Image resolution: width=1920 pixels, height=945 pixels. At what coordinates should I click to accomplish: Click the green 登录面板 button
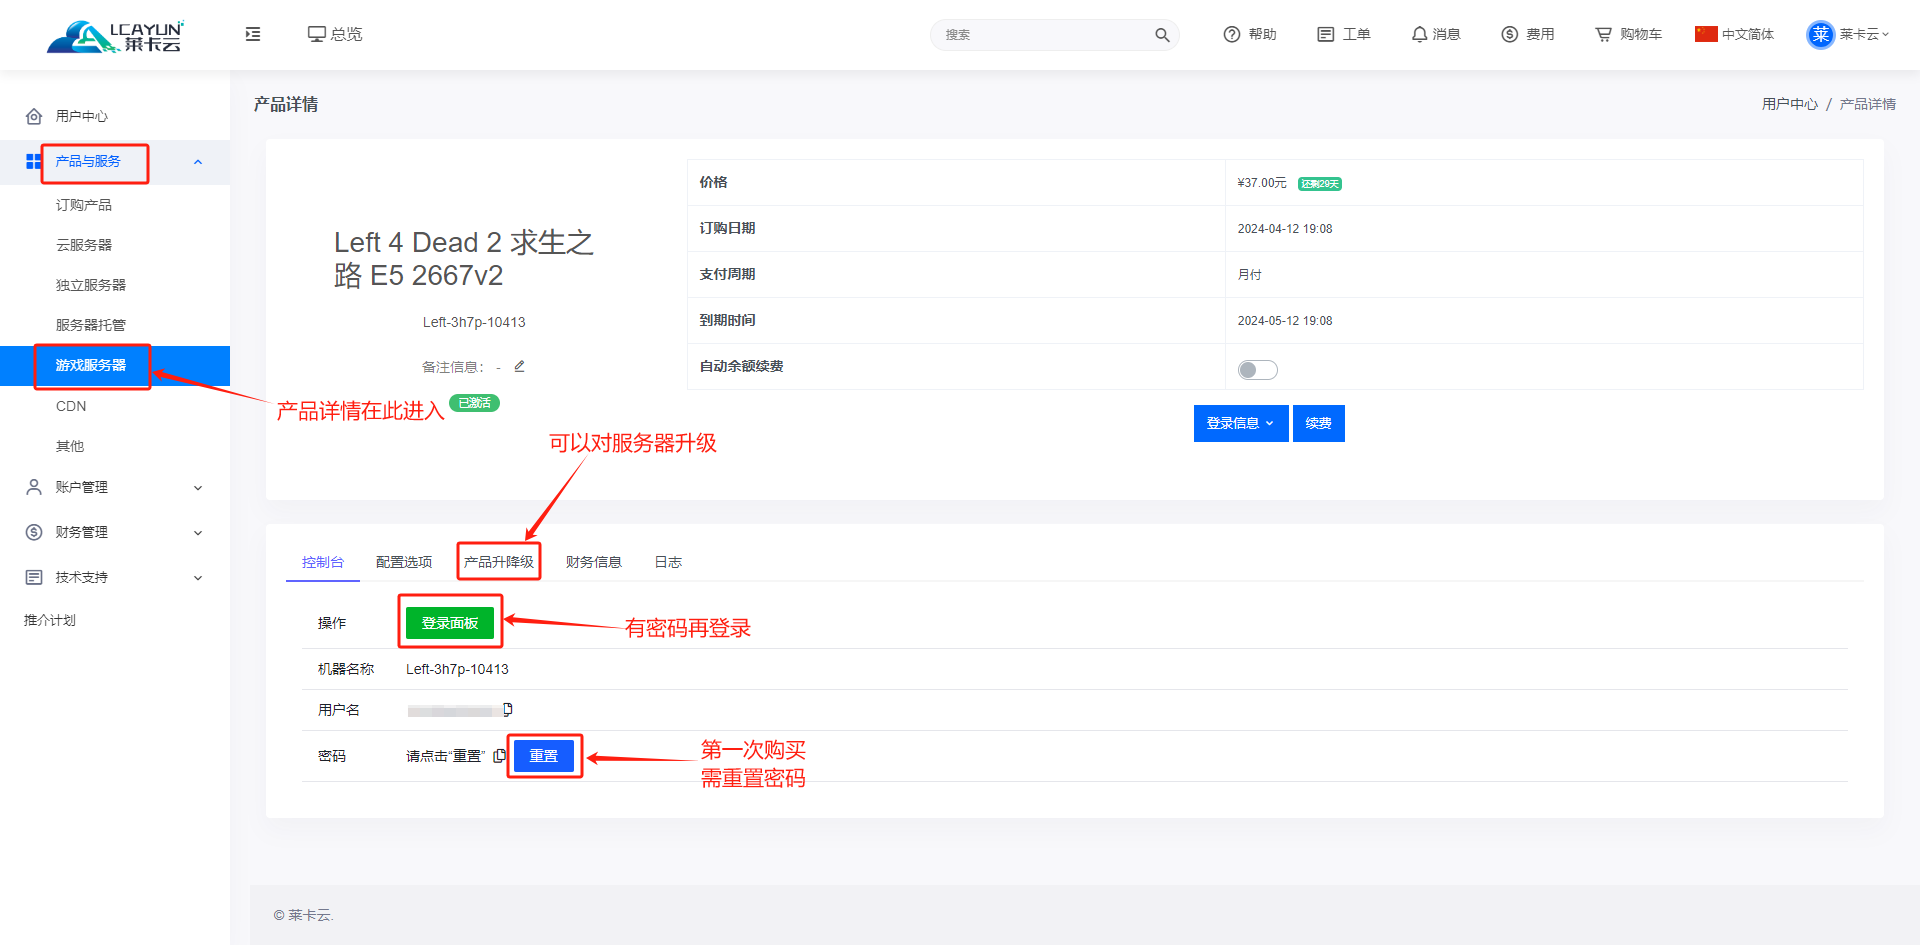(x=450, y=623)
